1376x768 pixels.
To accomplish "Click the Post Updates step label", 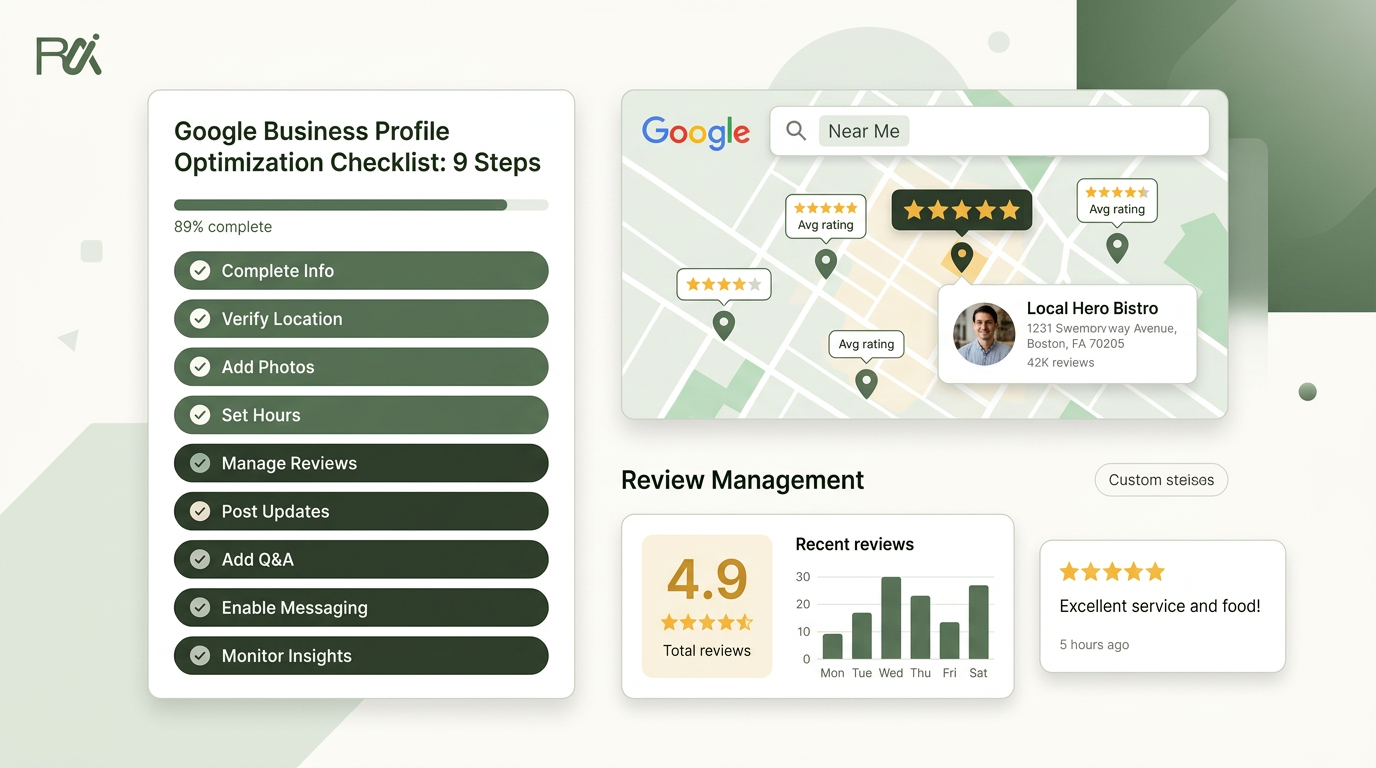I will pos(276,511).
